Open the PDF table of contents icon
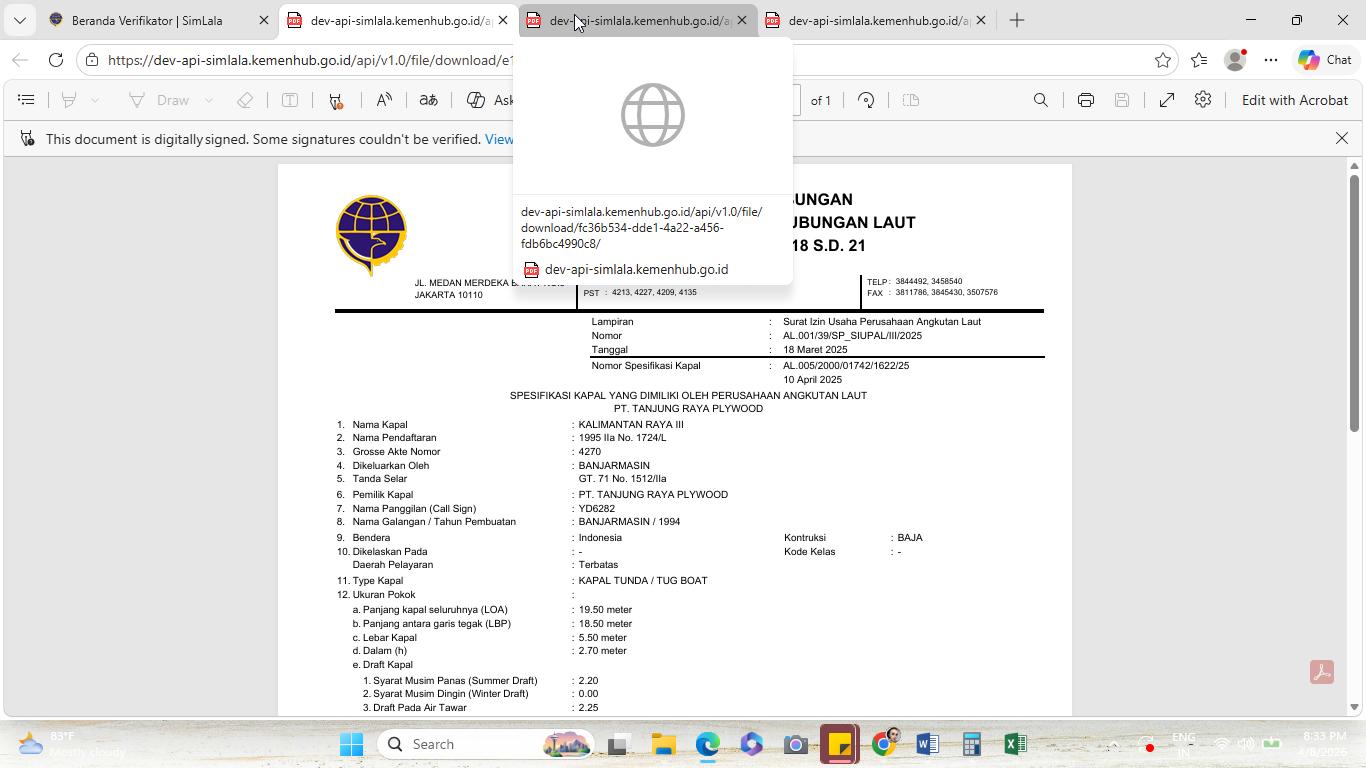Screen dimensions: 1366x768 click(27, 100)
